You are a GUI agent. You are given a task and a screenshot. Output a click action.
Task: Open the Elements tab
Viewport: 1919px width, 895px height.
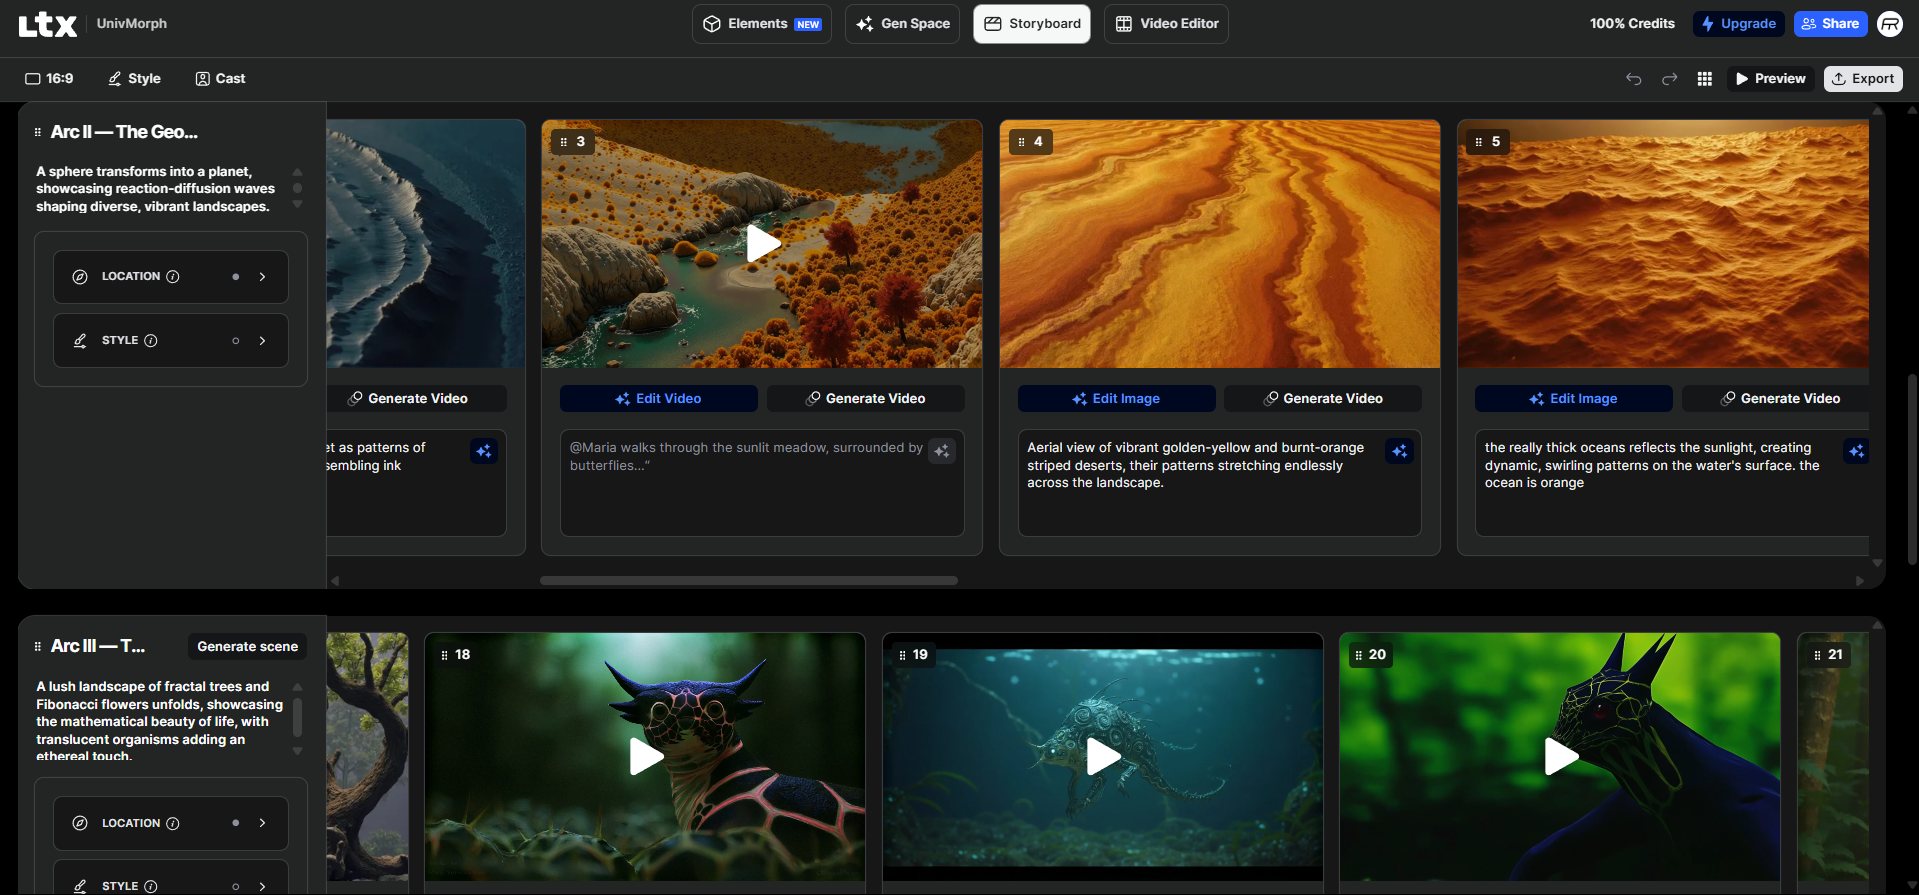tap(762, 24)
